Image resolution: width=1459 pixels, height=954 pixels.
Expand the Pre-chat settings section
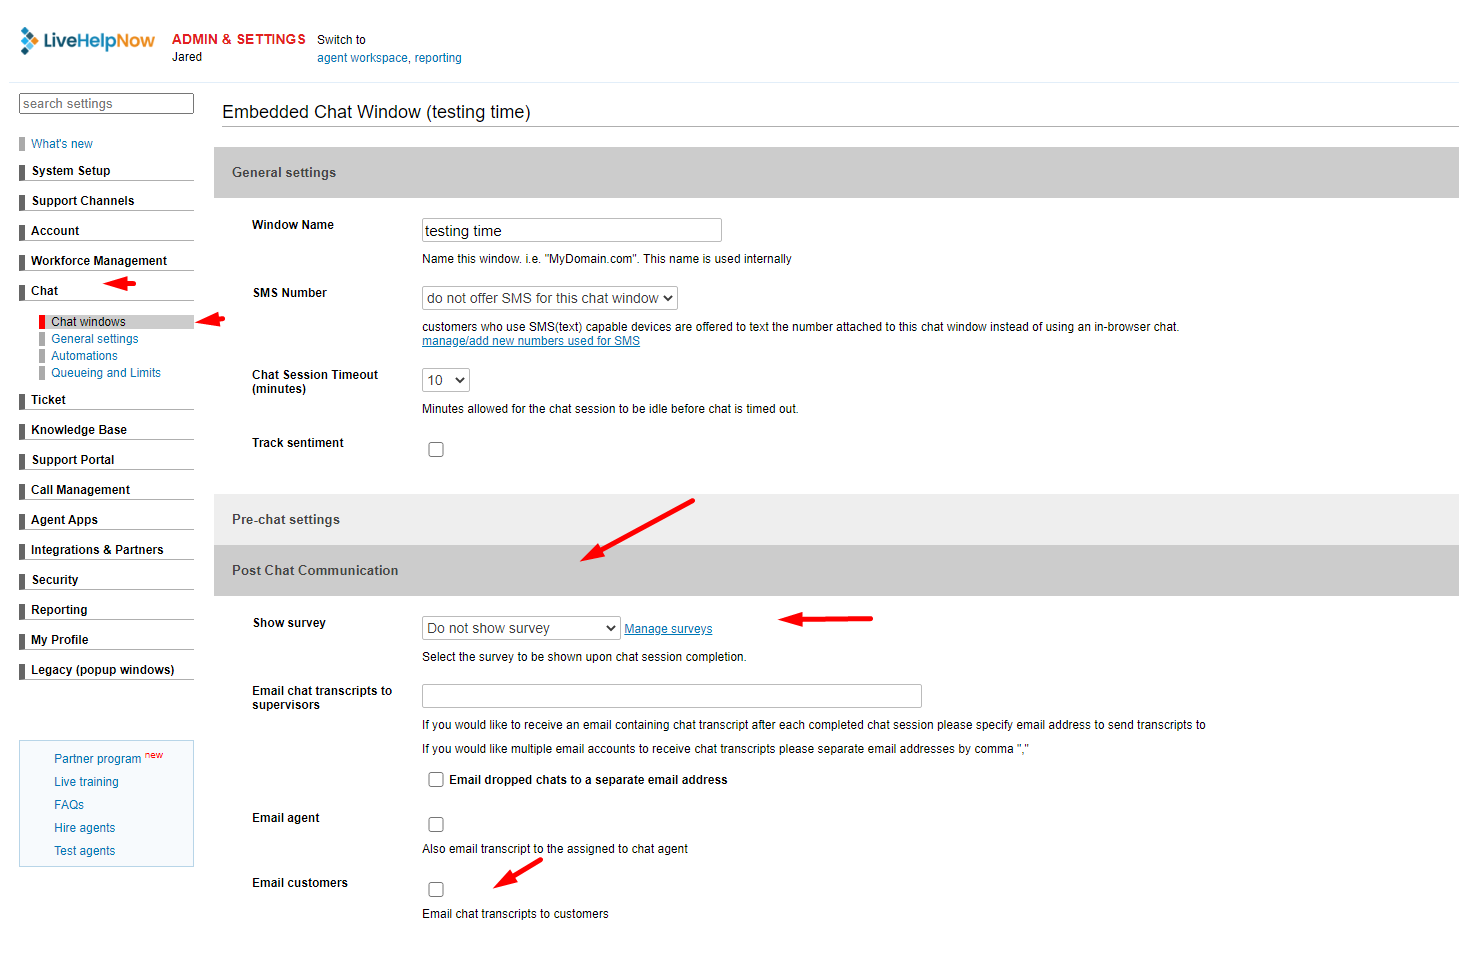(286, 520)
